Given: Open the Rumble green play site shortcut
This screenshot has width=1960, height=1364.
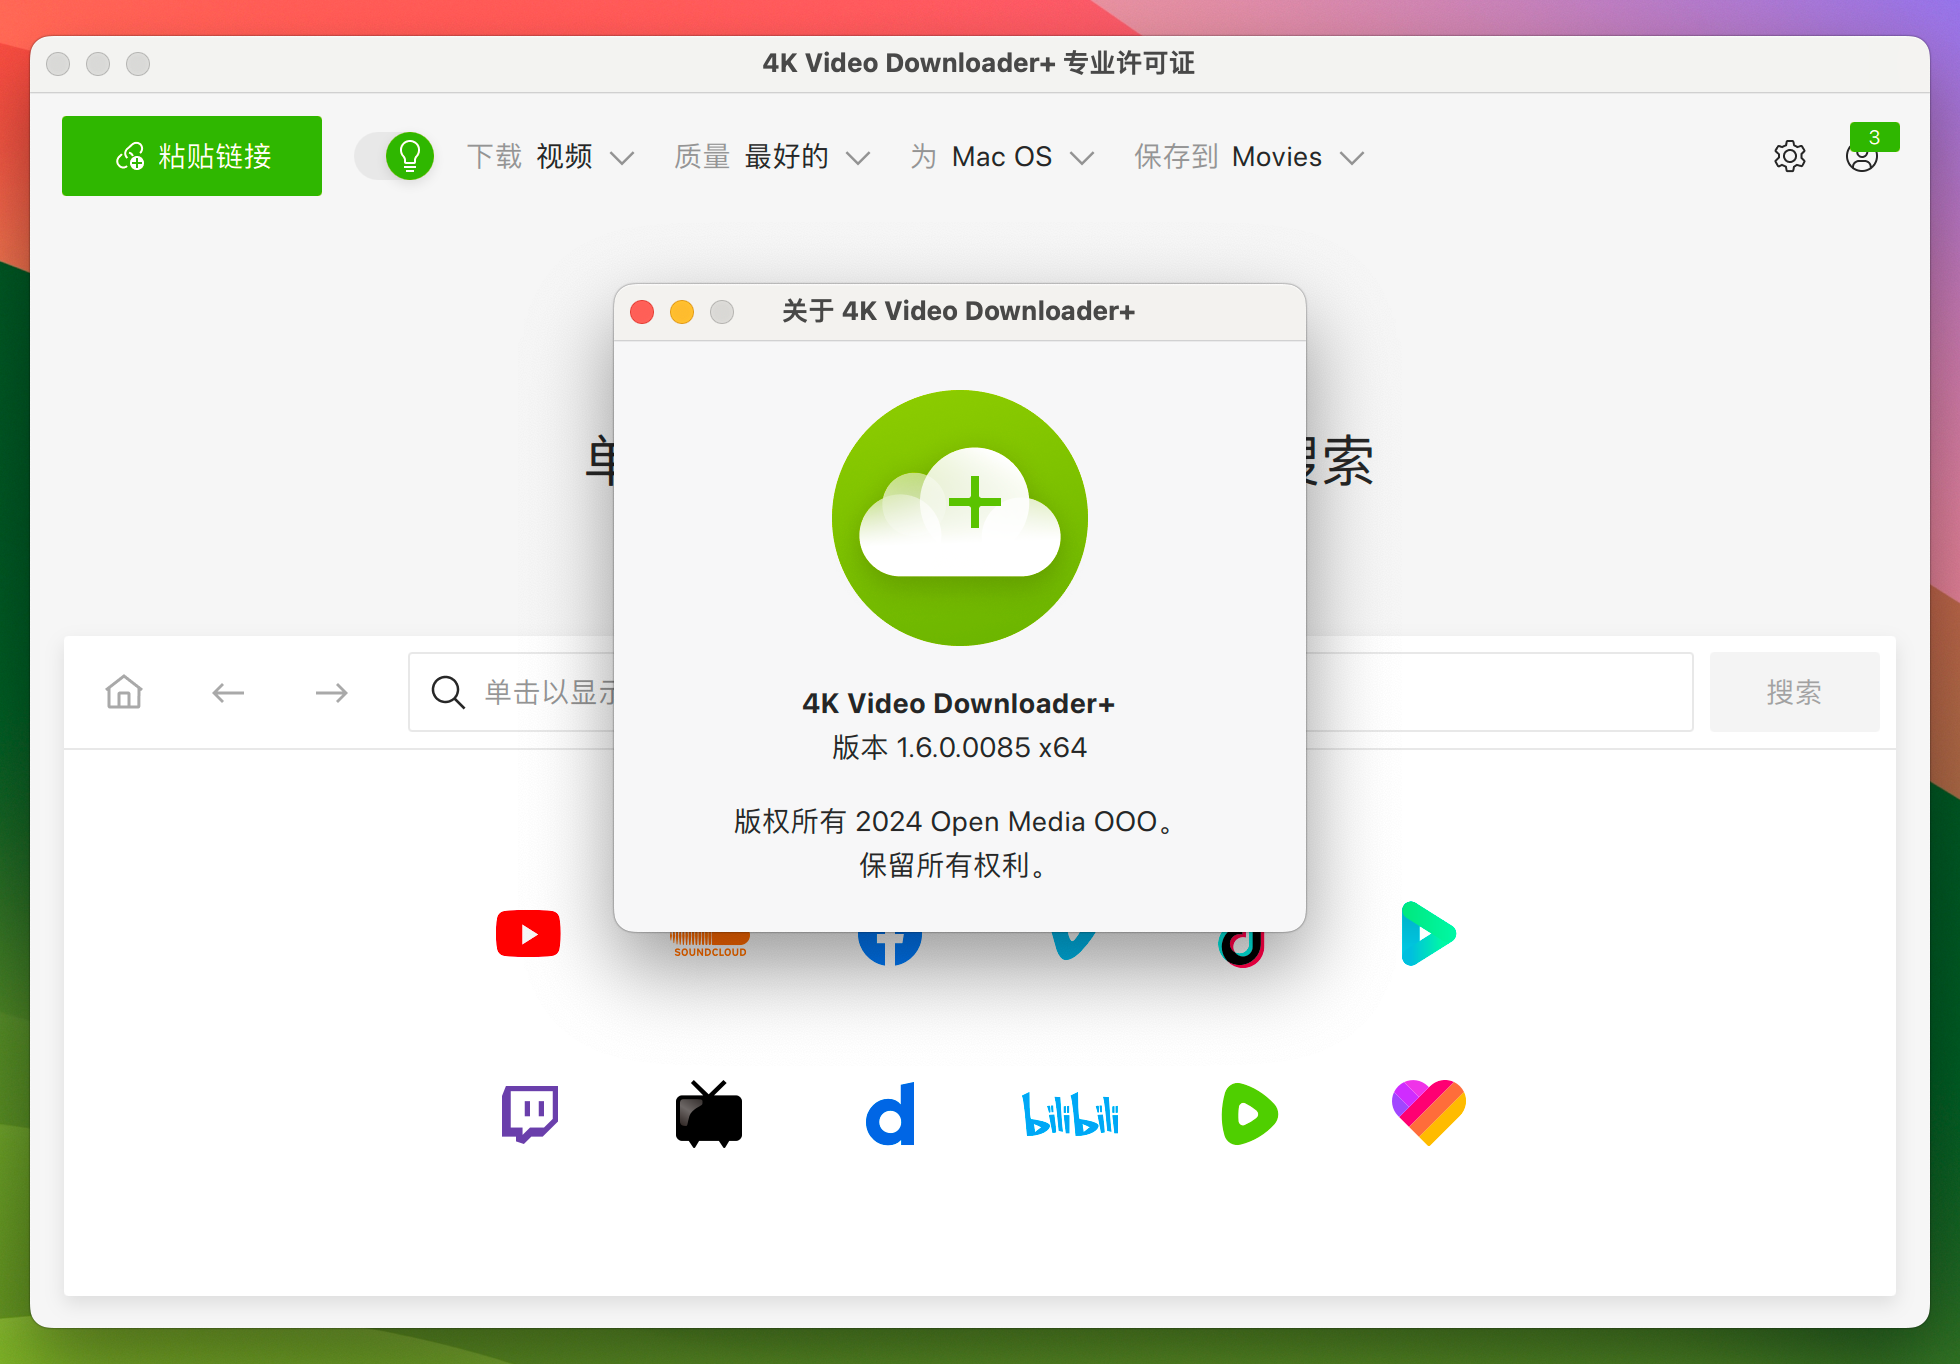Looking at the screenshot, I should click(1249, 1114).
